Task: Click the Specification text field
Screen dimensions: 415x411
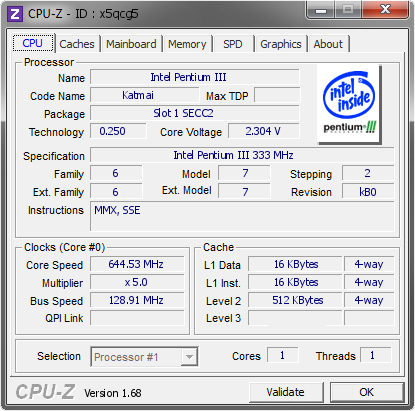Action: (x=242, y=155)
